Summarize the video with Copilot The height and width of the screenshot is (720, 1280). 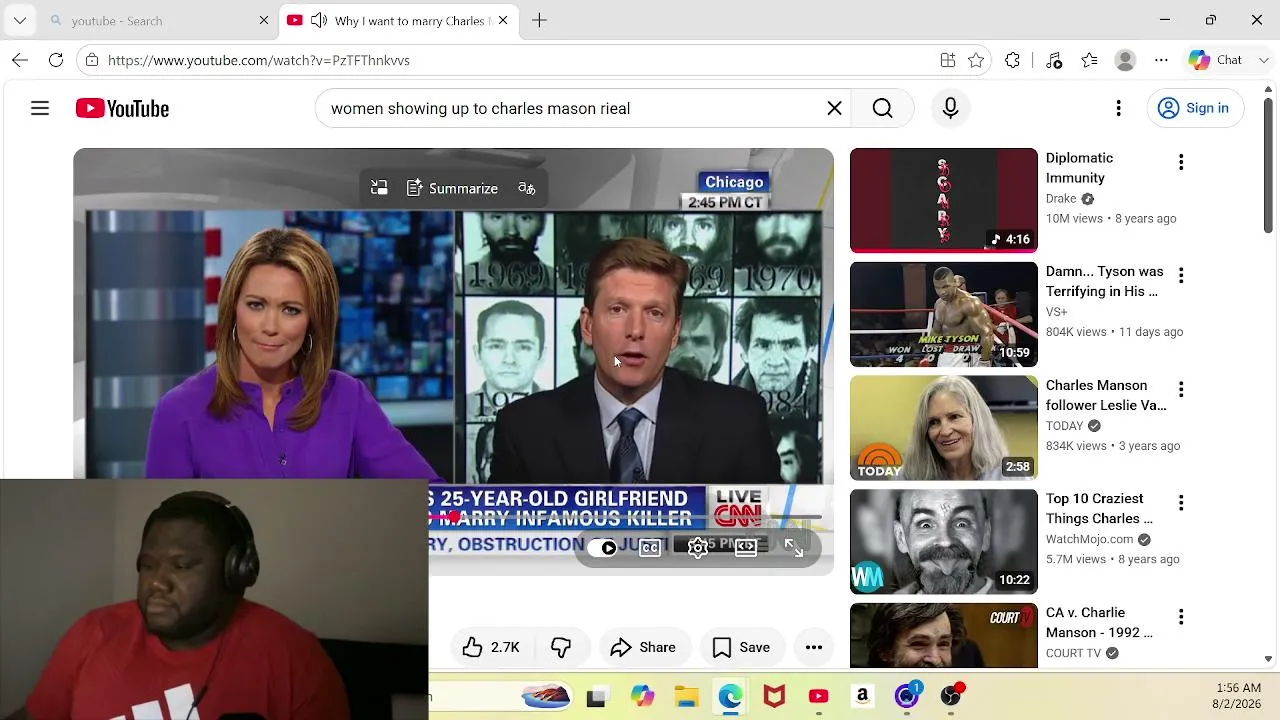tap(452, 188)
